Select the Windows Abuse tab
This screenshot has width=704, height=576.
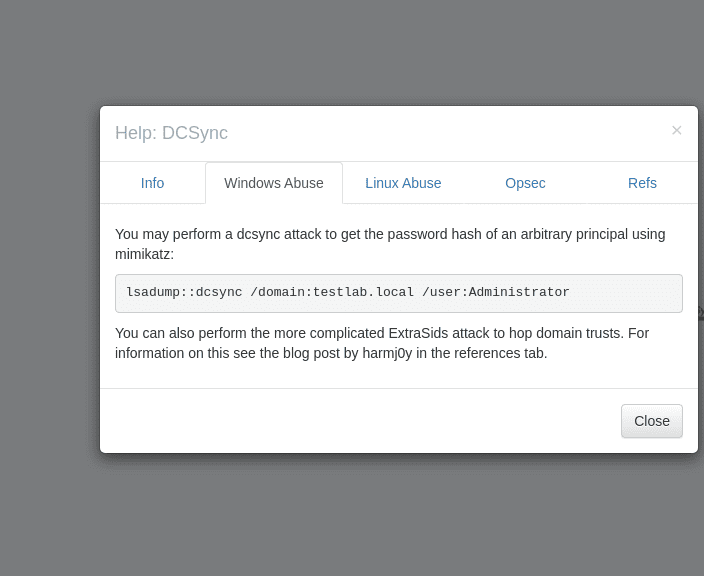click(x=274, y=183)
